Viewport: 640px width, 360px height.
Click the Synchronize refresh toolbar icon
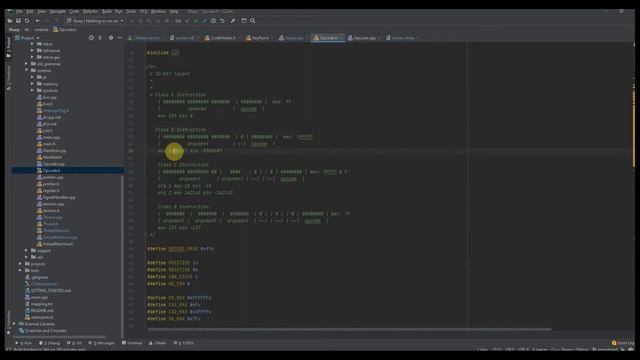point(27,21)
